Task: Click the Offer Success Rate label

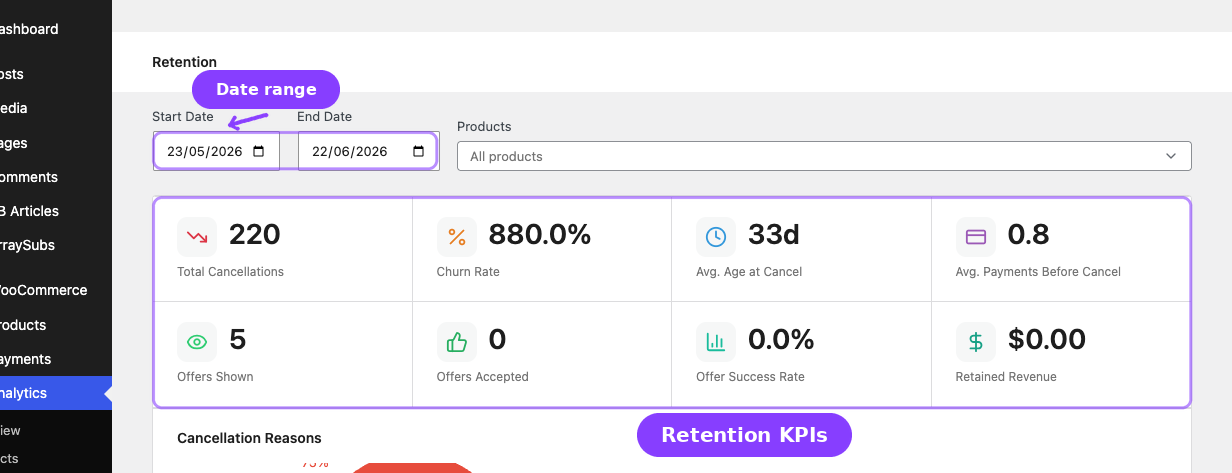Action: 750,377
